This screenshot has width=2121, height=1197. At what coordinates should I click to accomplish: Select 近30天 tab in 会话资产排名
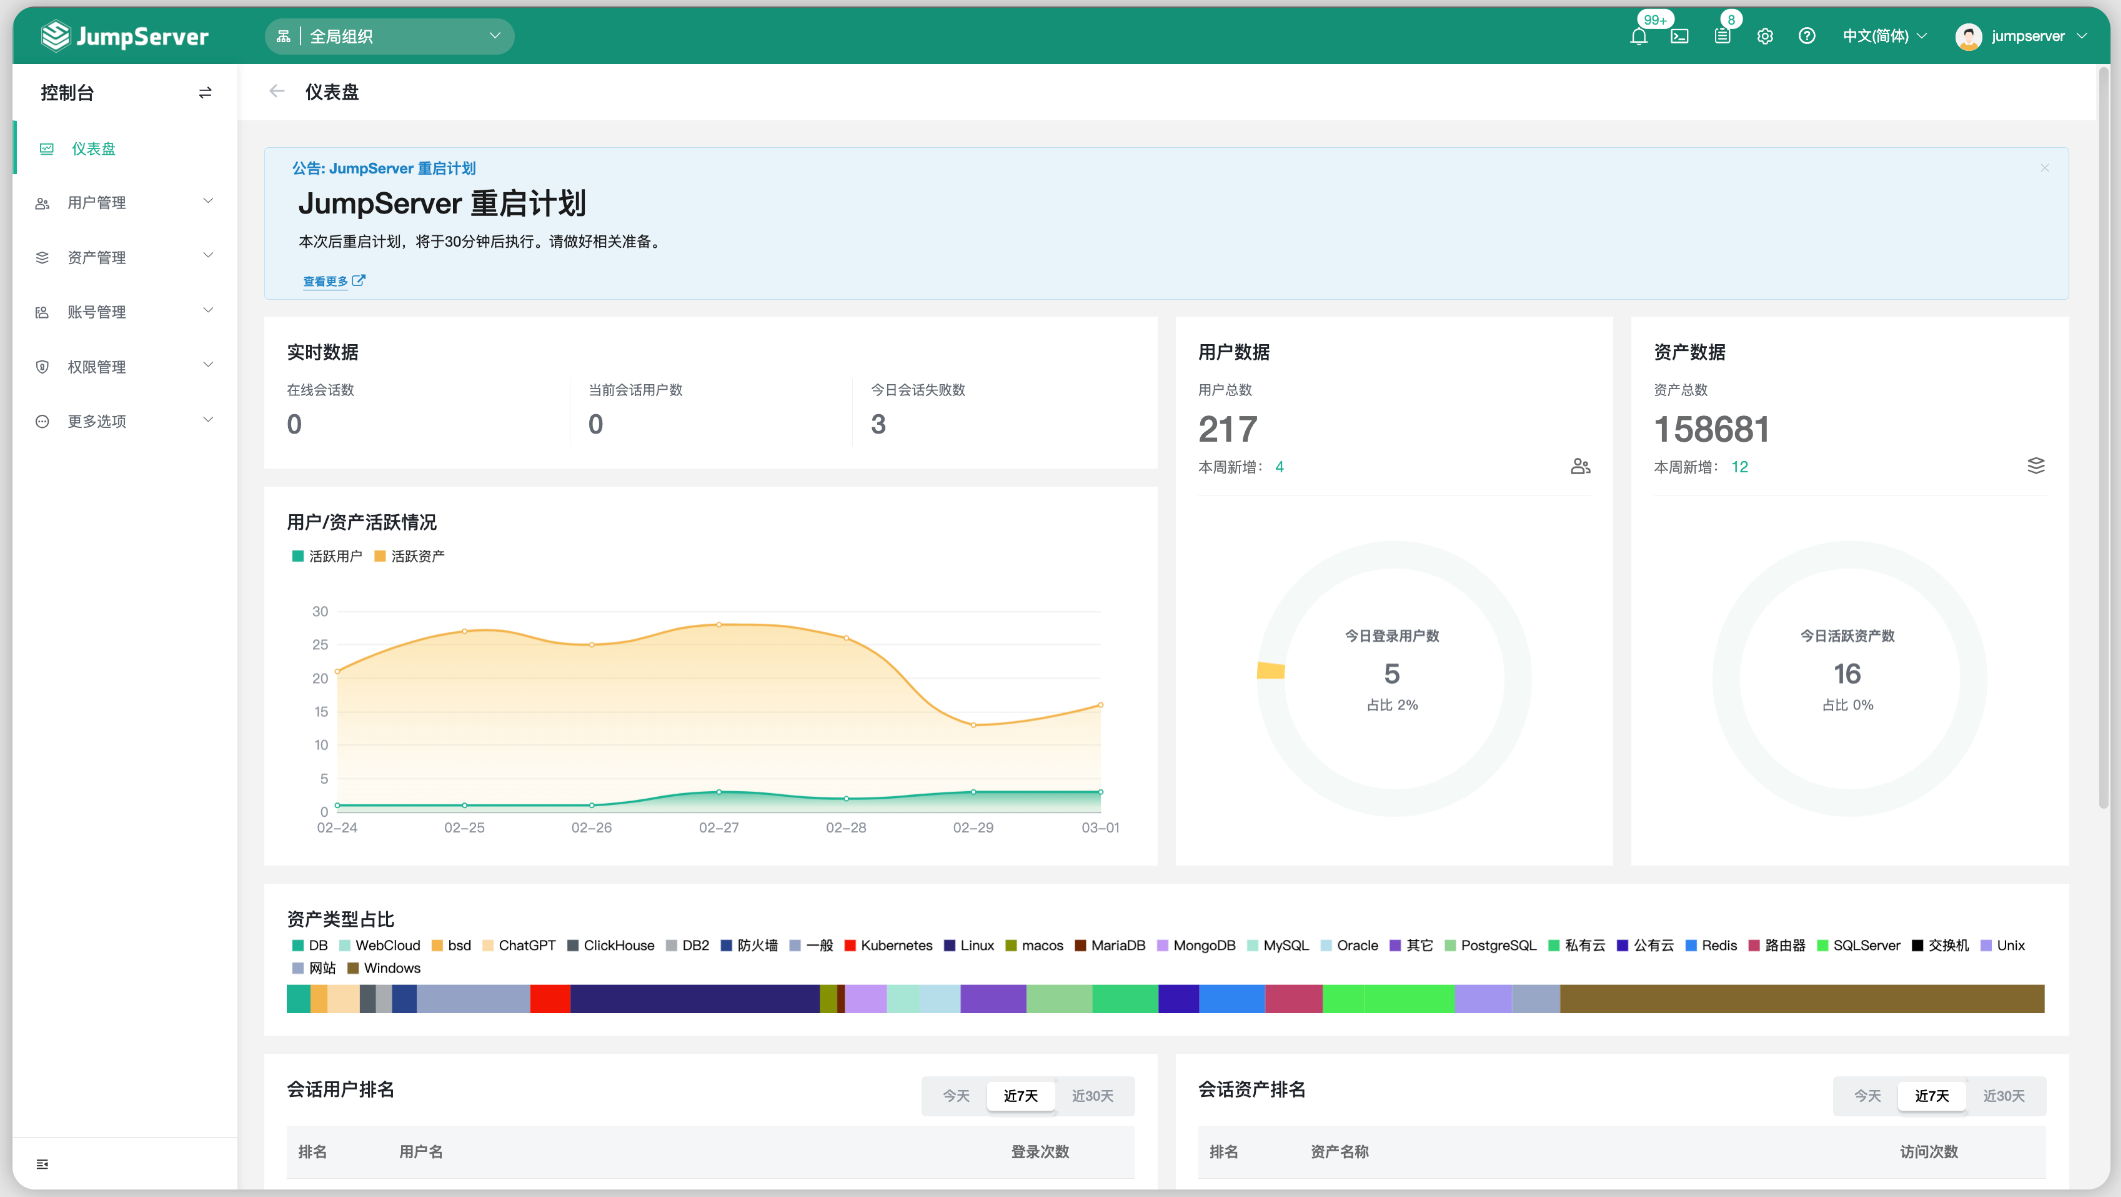tap(2004, 1096)
